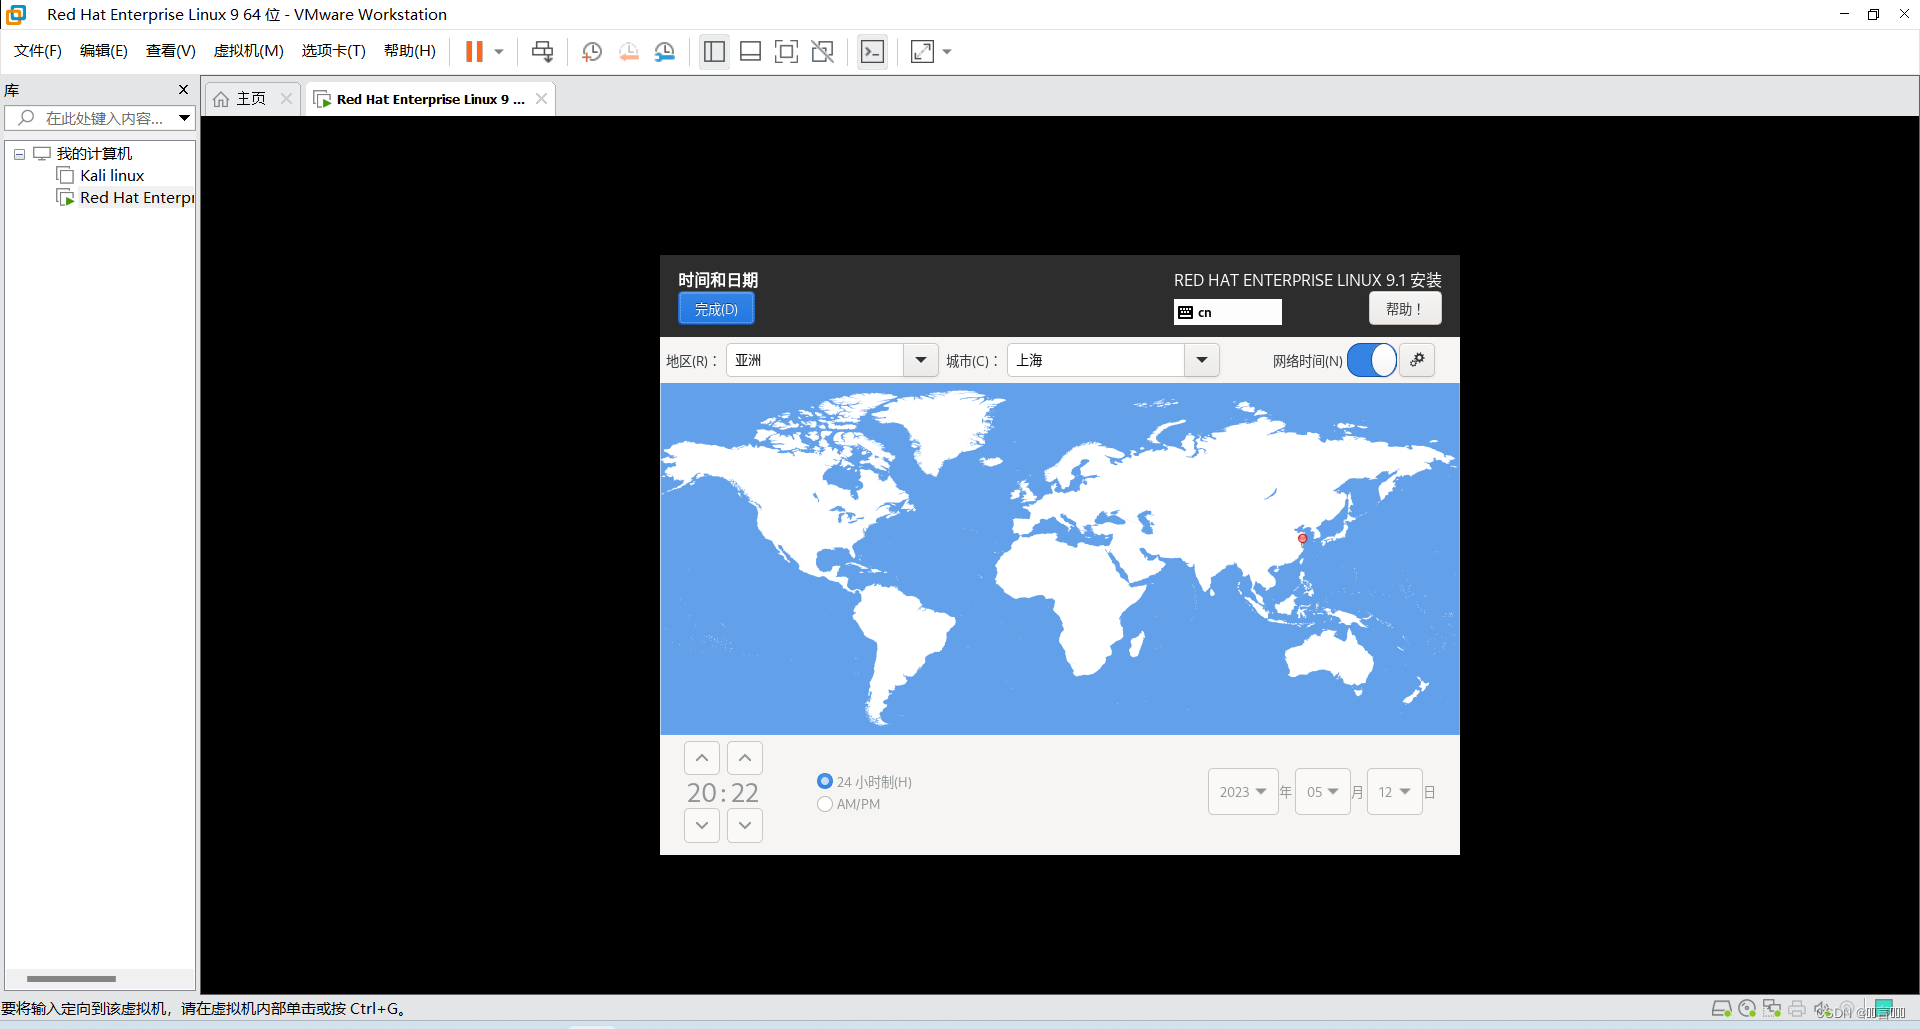Enter full screen mode
The width and height of the screenshot is (1920, 1029).
click(787, 51)
